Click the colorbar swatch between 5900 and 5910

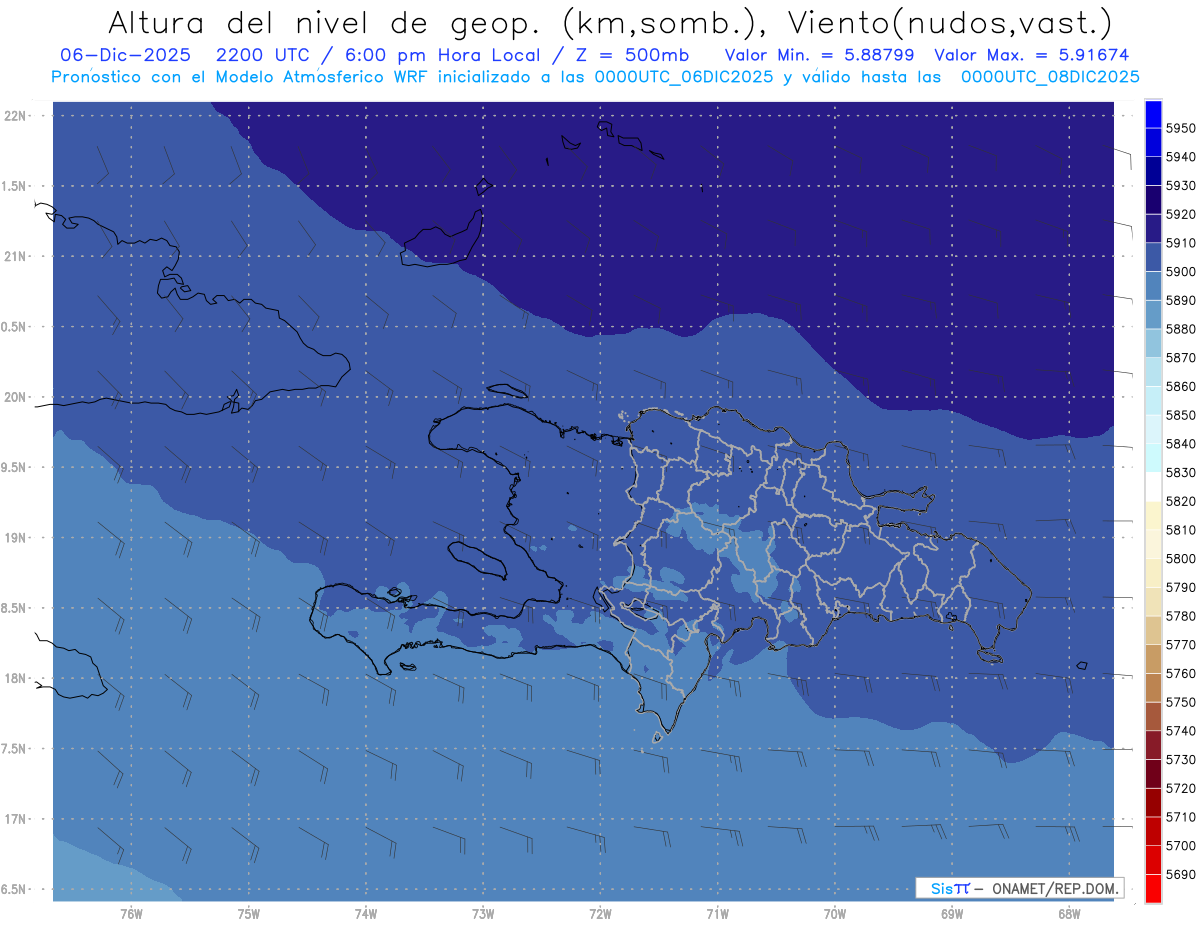[x=1153, y=257]
